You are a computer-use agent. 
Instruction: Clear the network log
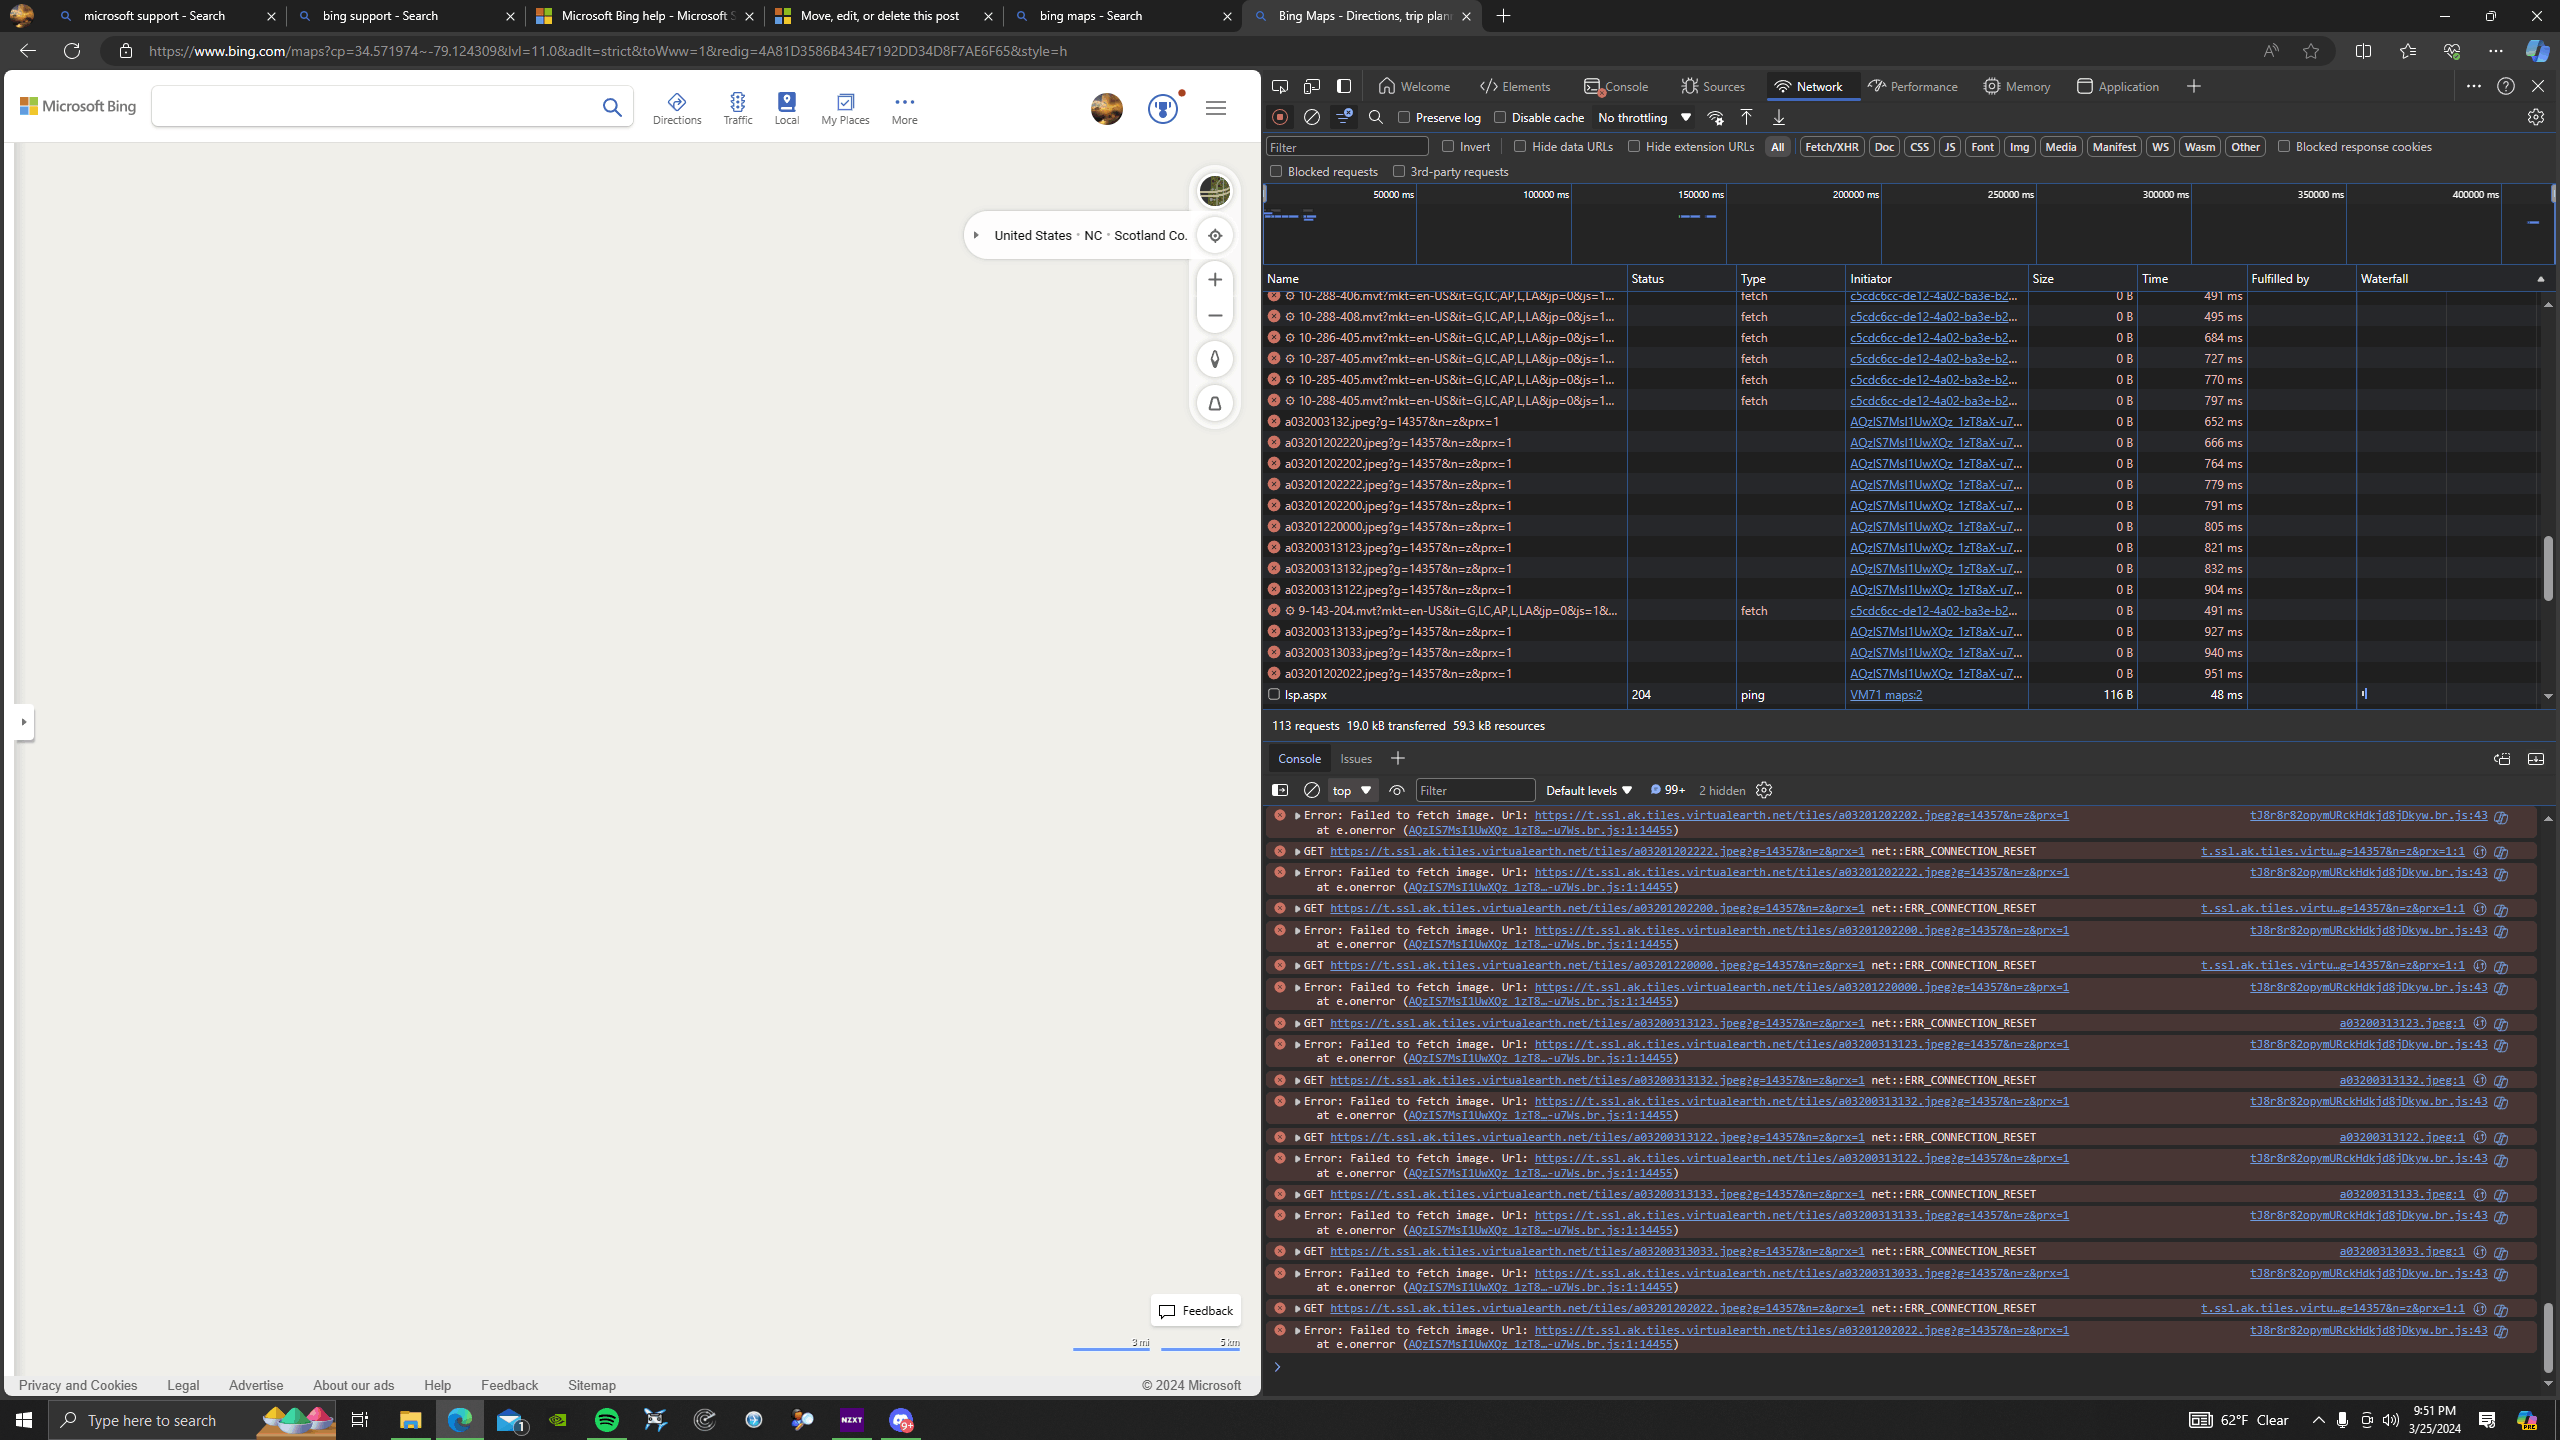pos(1312,117)
